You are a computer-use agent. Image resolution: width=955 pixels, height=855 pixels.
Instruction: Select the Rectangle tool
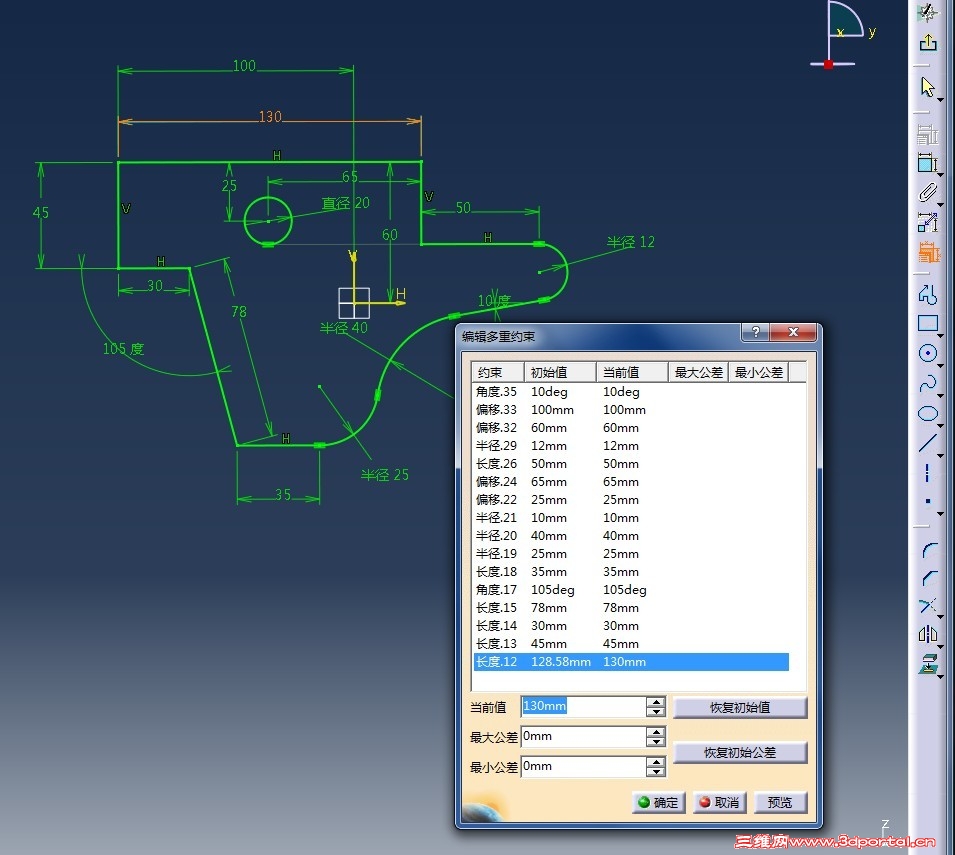pyautogui.click(x=927, y=323)
